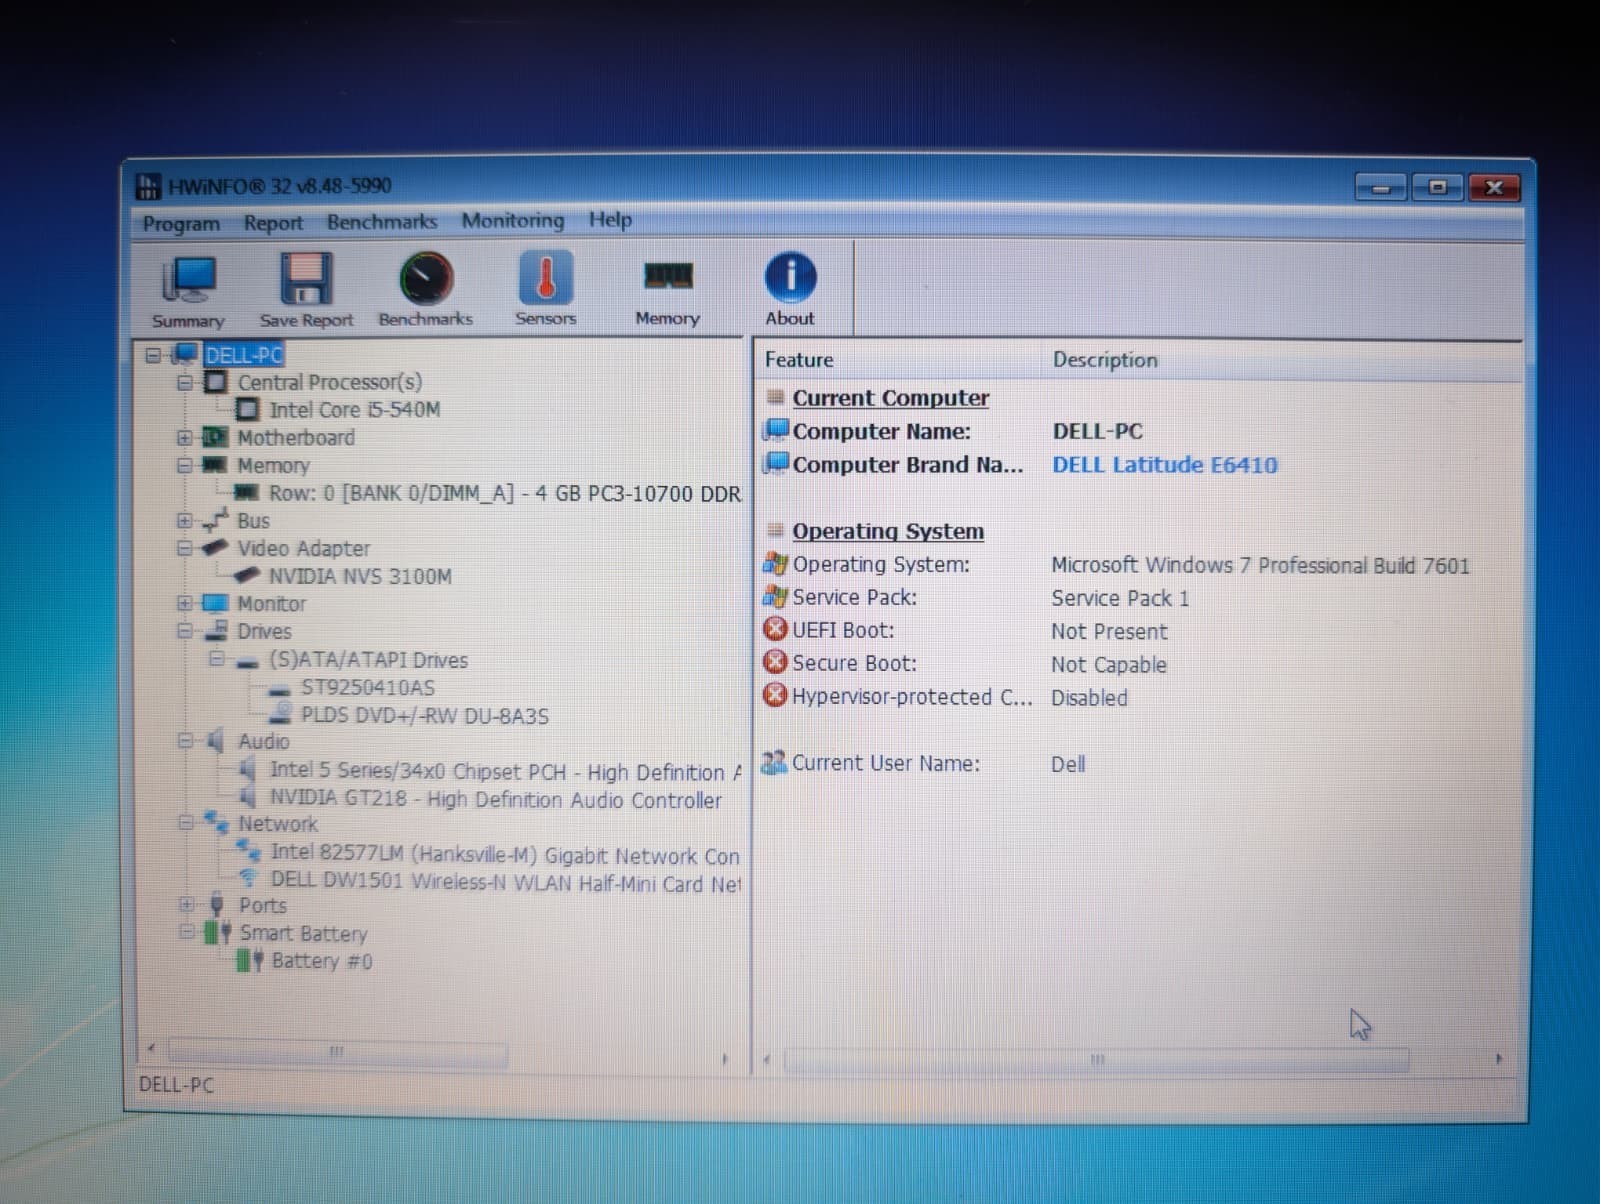The height and width of the screenshot is (1204, 1600).
Task: Expand the Ports node
Action: click(185, 905)
